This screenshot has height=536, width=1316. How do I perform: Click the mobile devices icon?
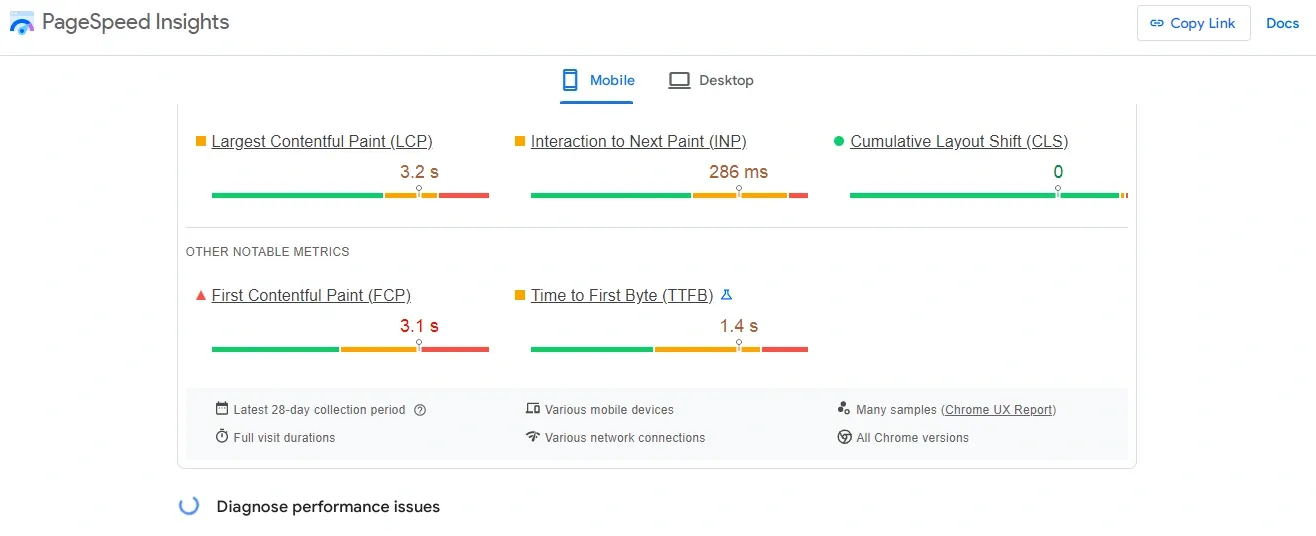(x=533, y=409)
